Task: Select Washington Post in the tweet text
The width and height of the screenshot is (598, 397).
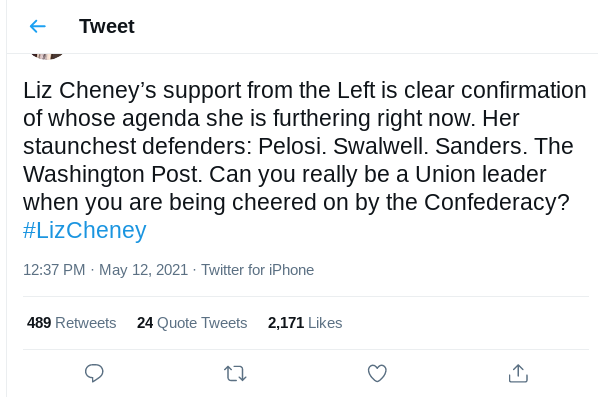Action: point(112,174)
